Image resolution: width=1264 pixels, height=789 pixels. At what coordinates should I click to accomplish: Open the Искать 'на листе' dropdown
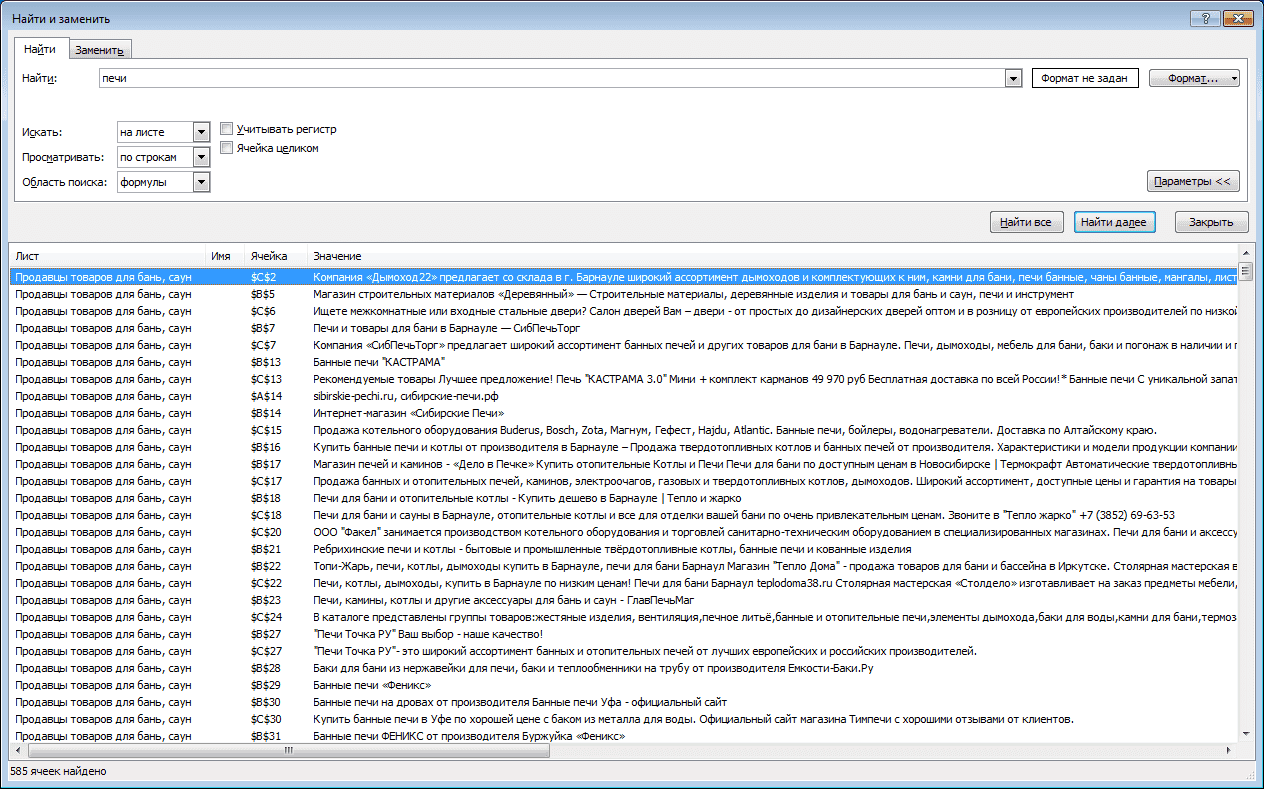[x=201, y=132]
